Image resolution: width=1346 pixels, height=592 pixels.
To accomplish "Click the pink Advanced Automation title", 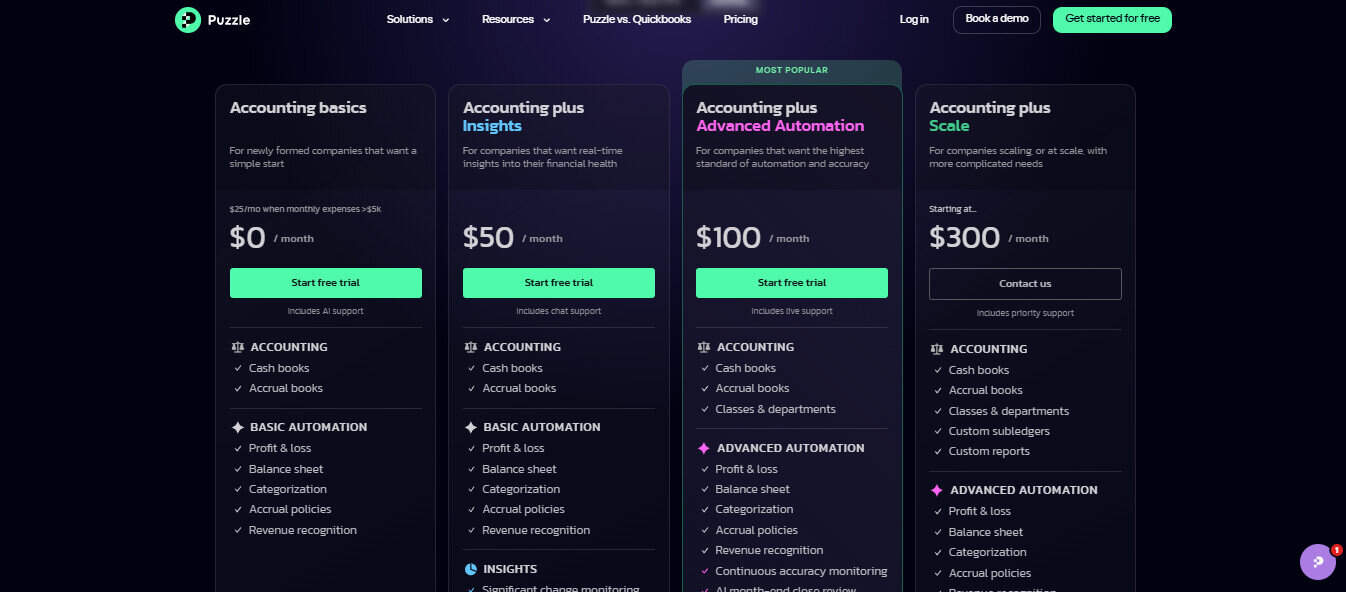I will point(780,126).
